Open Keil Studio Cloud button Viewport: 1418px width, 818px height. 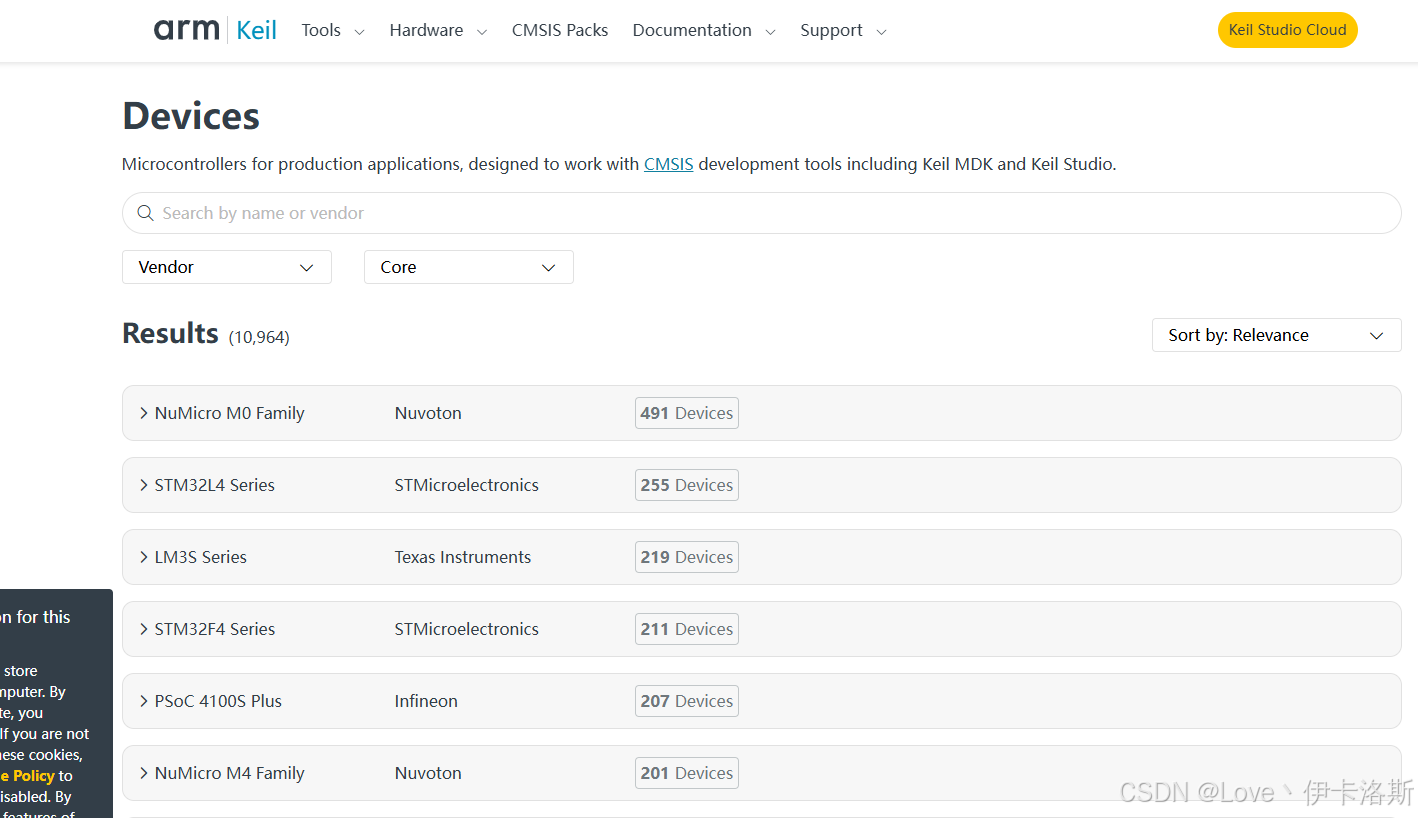[x=1287, y=30]
